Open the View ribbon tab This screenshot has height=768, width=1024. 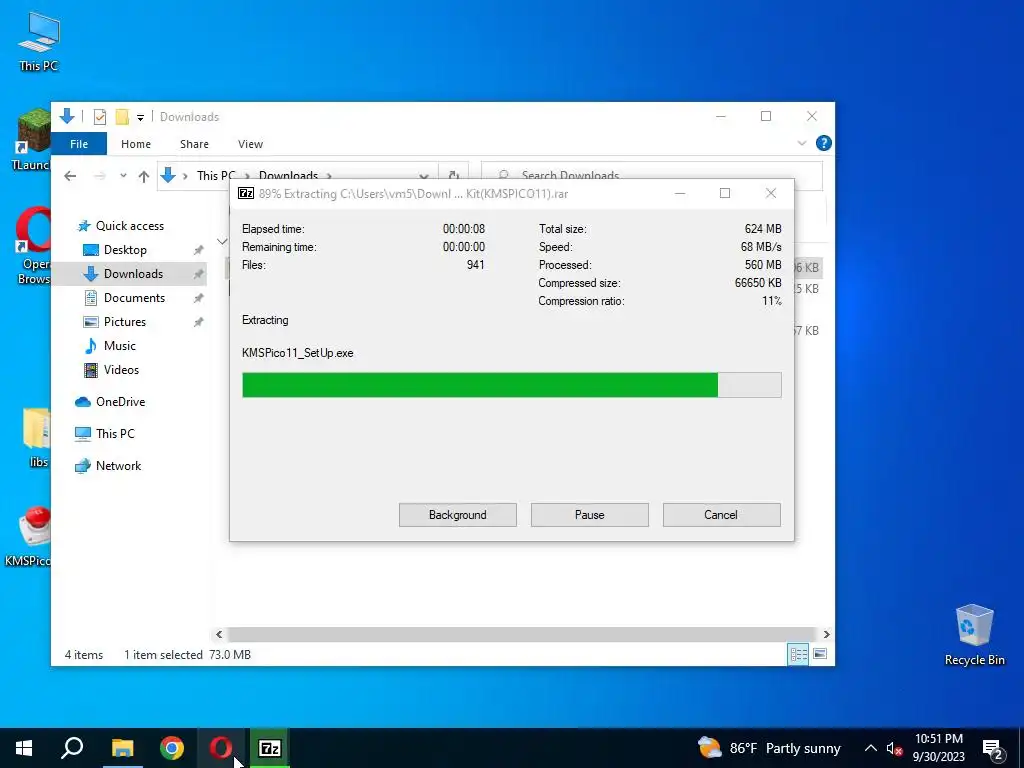pyautogui.click(x=250, y=144)
